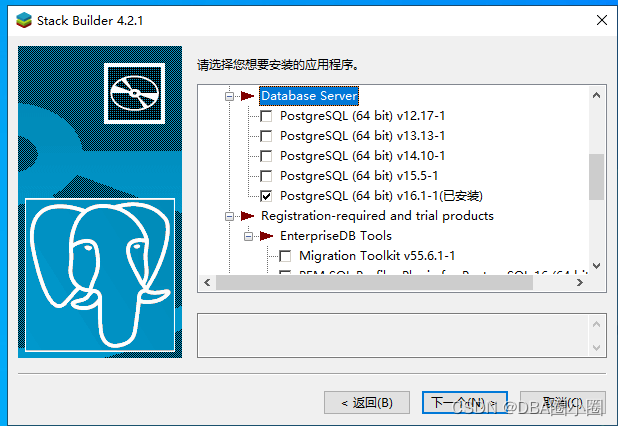Viewport: 618px width, 426px height.
Task: Check PostgreSQL (64 bit) v14.10-1 checkbox
Action: [266, 156]
